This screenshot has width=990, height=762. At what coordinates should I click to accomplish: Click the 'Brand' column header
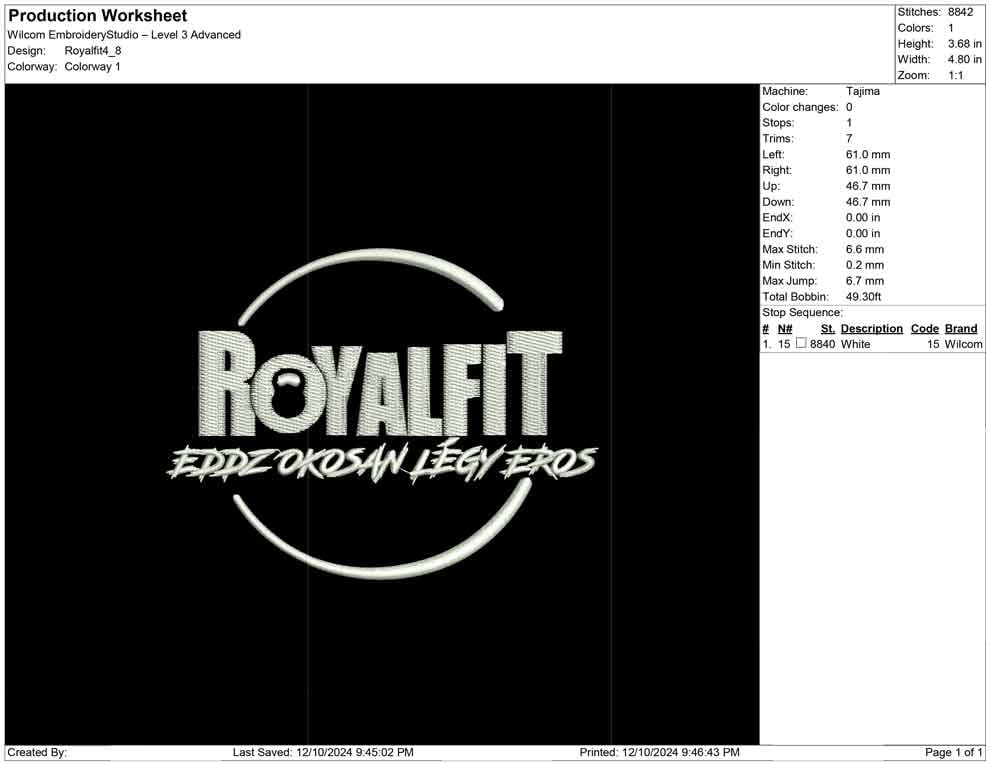click(x=961, y=328)
